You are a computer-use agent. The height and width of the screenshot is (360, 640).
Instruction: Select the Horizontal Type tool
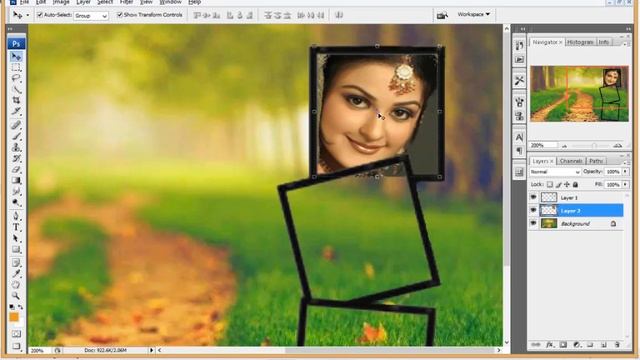point(16,227)
